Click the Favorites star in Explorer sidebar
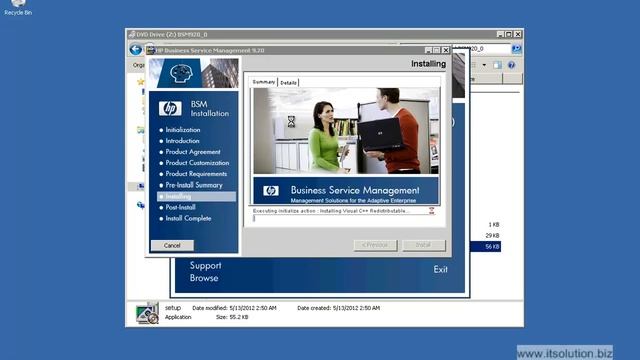 click(140, 82)
